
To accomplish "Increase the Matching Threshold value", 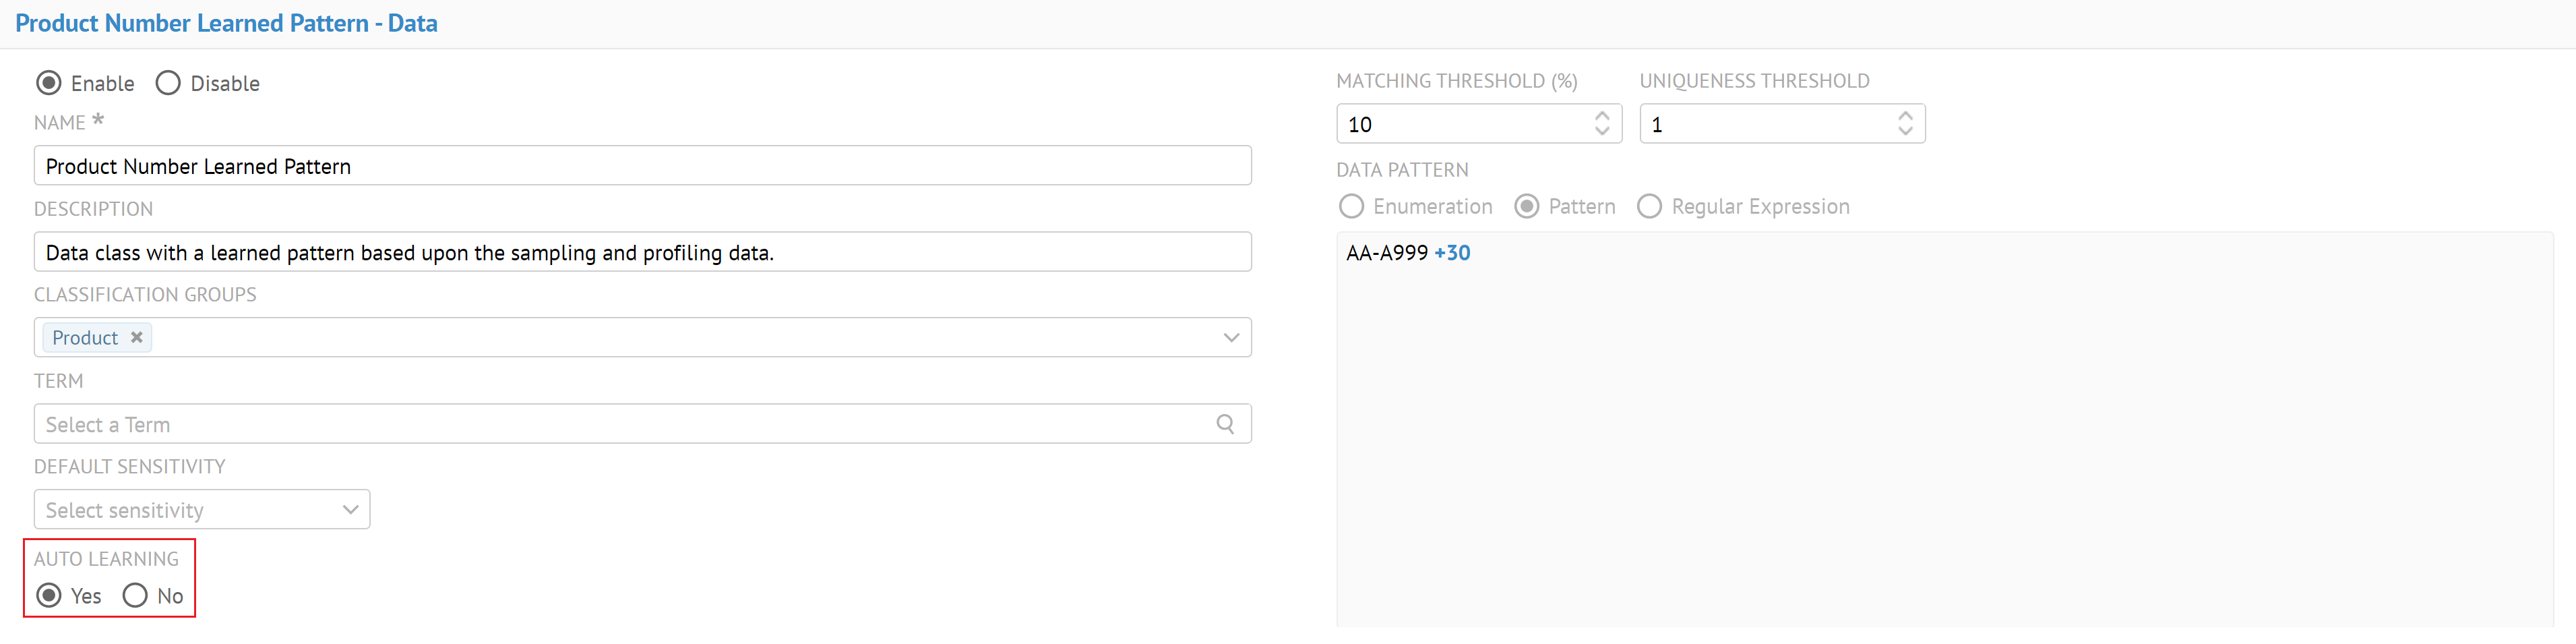I will pos(1602,115).
